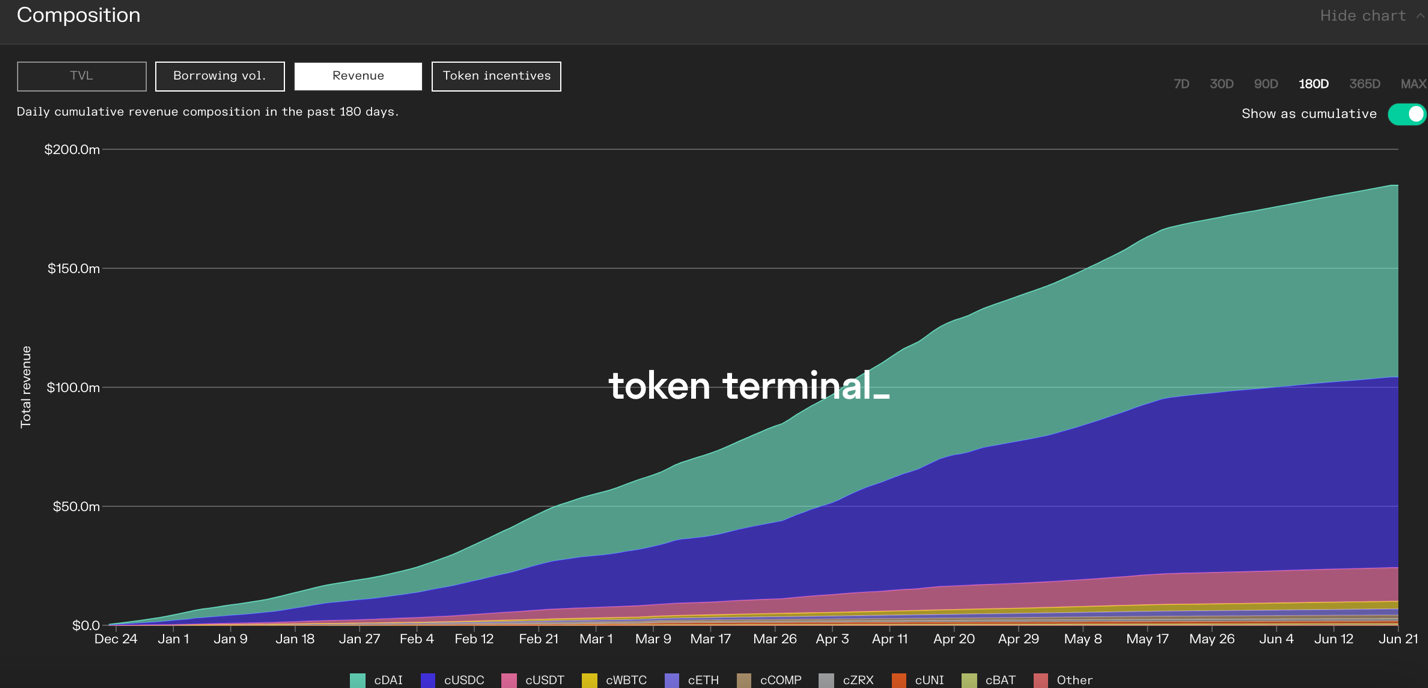This screenshot has height=688, width=1428.
Task: Click the $0.0 axis label
Action: 86,626
